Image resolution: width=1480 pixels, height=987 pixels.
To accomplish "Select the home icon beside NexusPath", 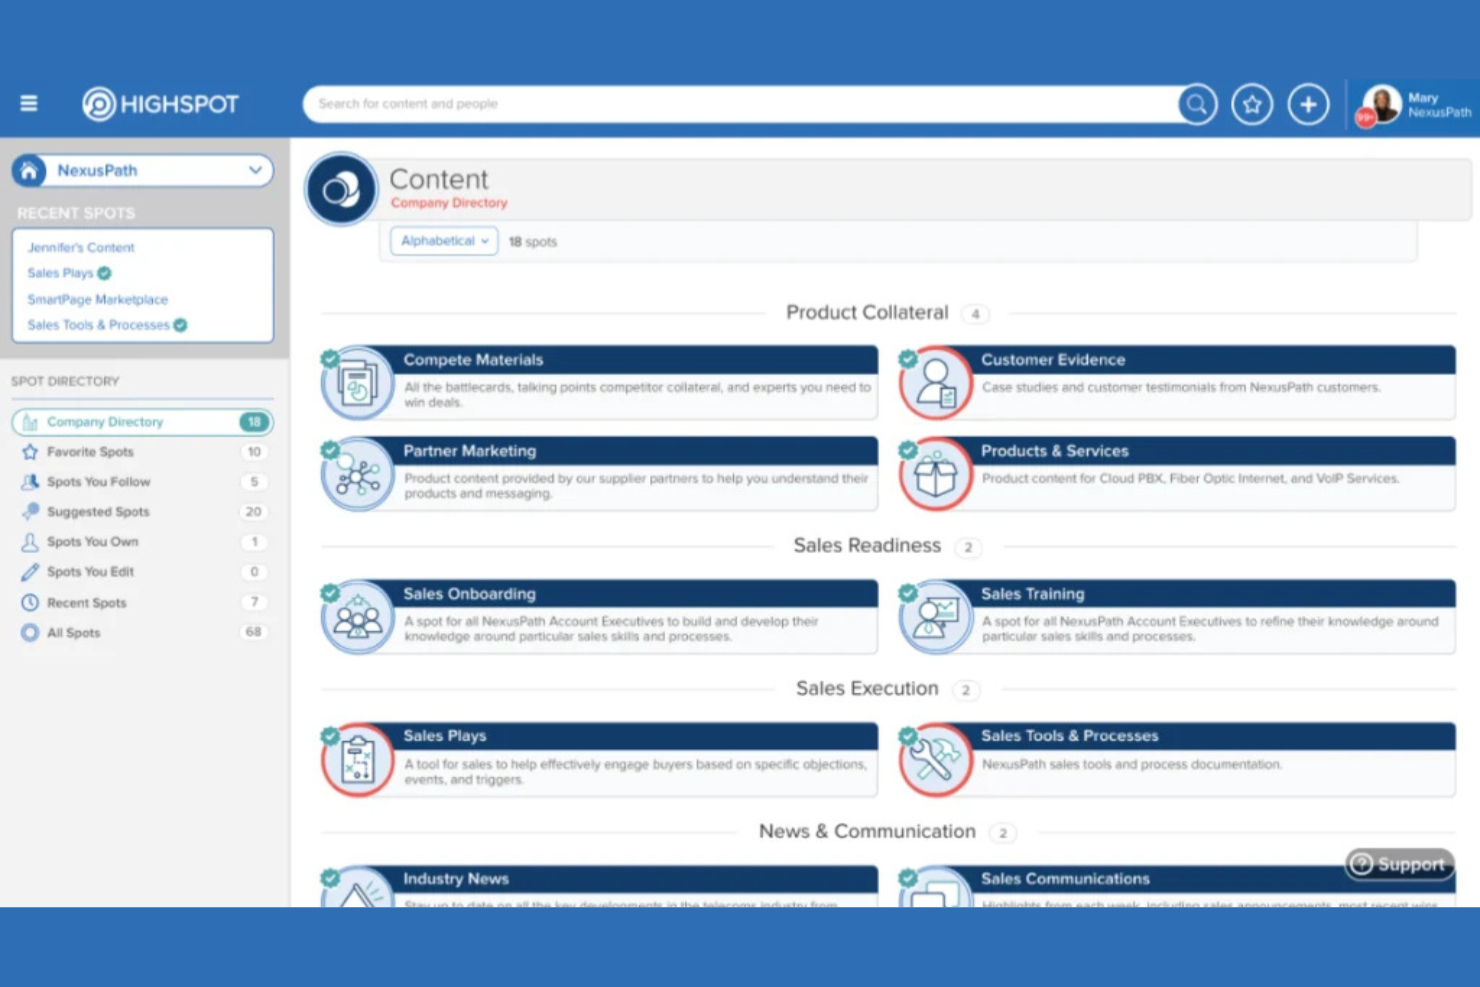I will pos(29,170).
